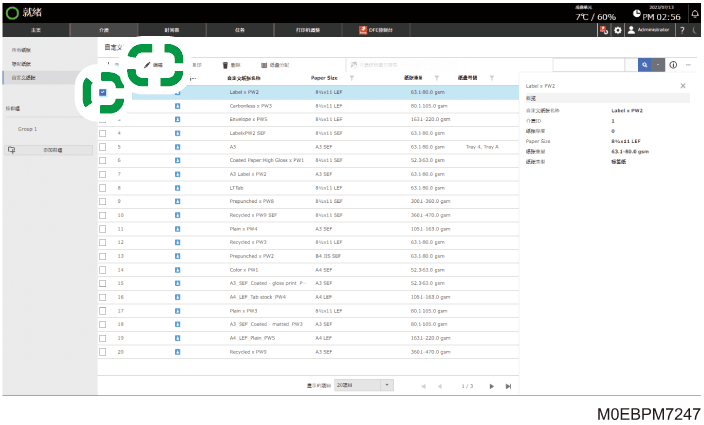Click the crescent moon sleep icon
Screen dimensions: 704x425
click(x=695, y=30)
